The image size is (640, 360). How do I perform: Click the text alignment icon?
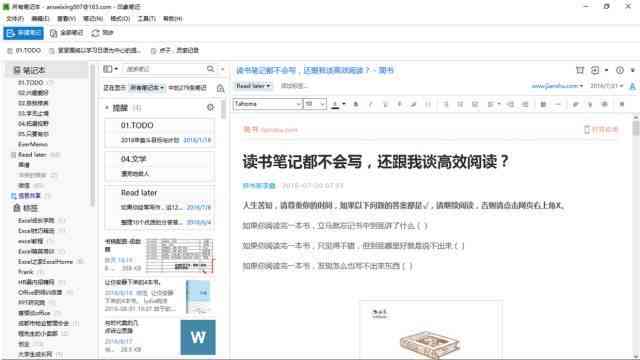pos(491,104)
